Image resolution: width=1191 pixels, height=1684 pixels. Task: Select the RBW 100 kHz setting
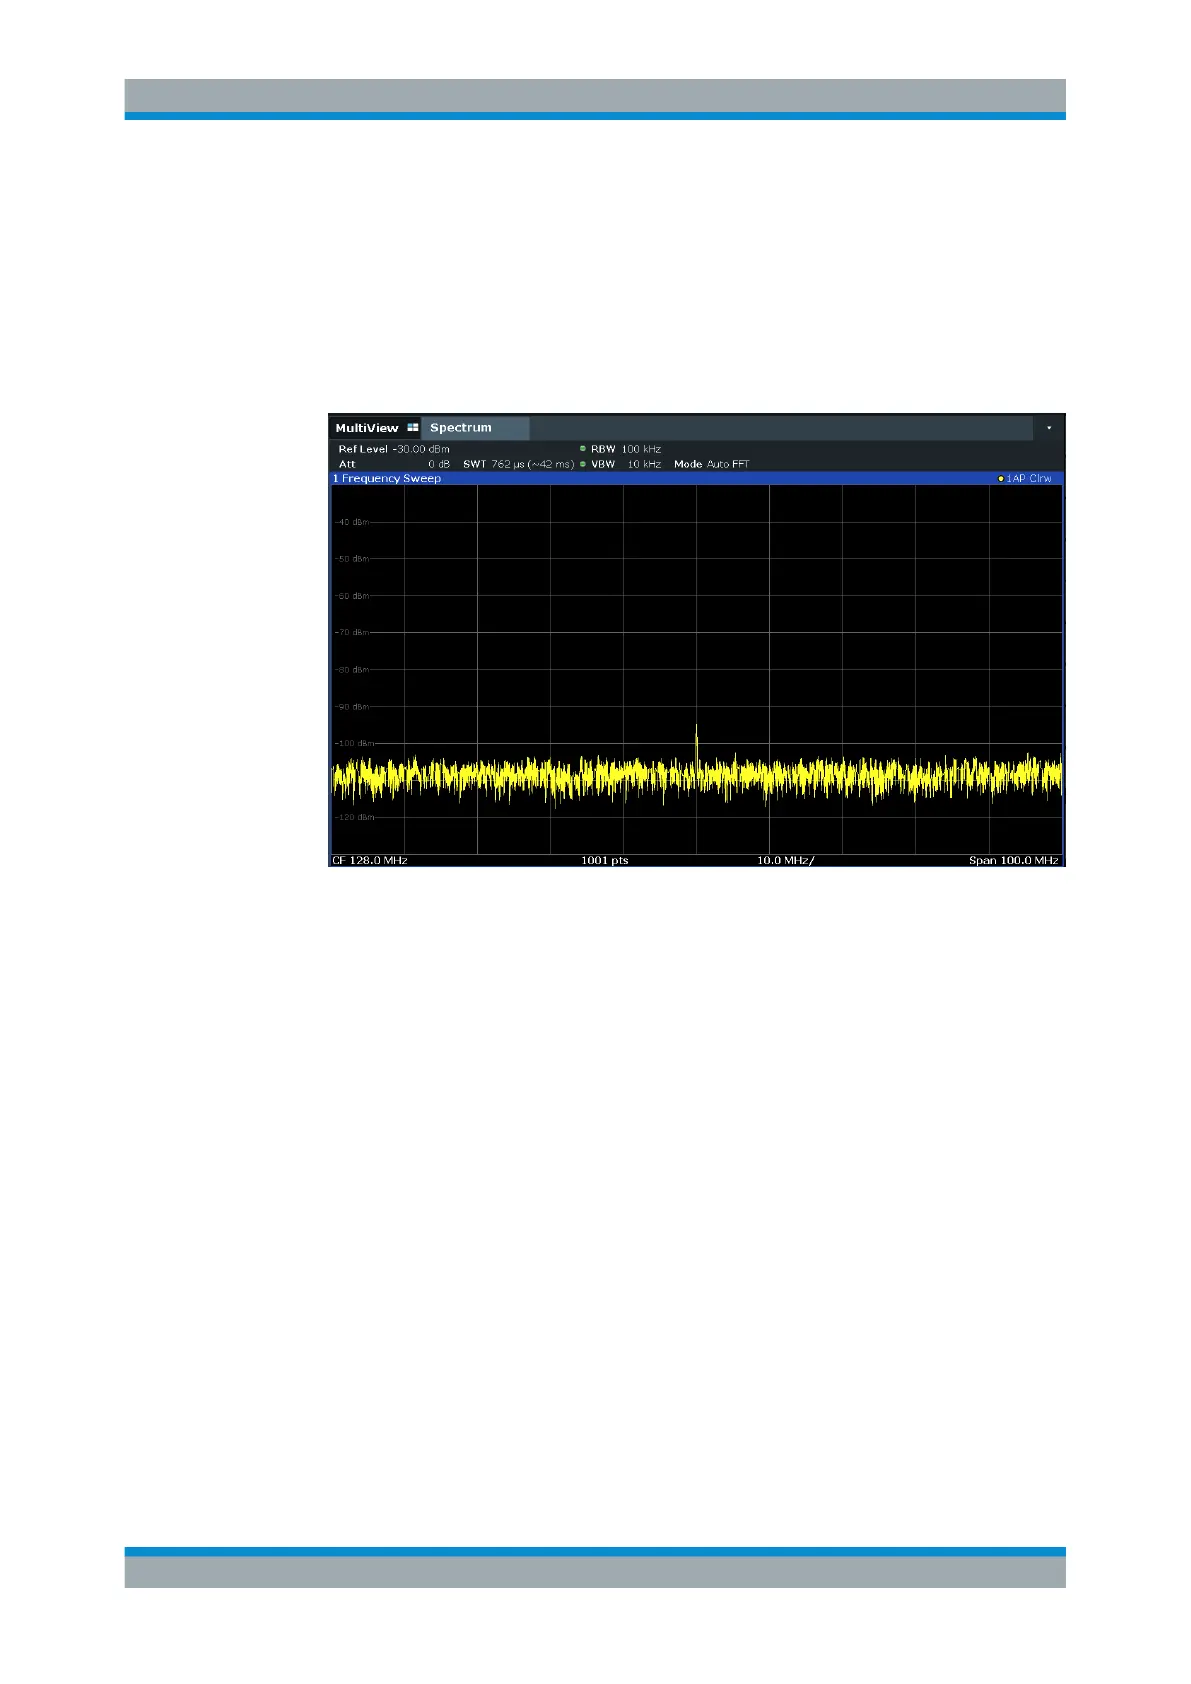tap(626, 449)
